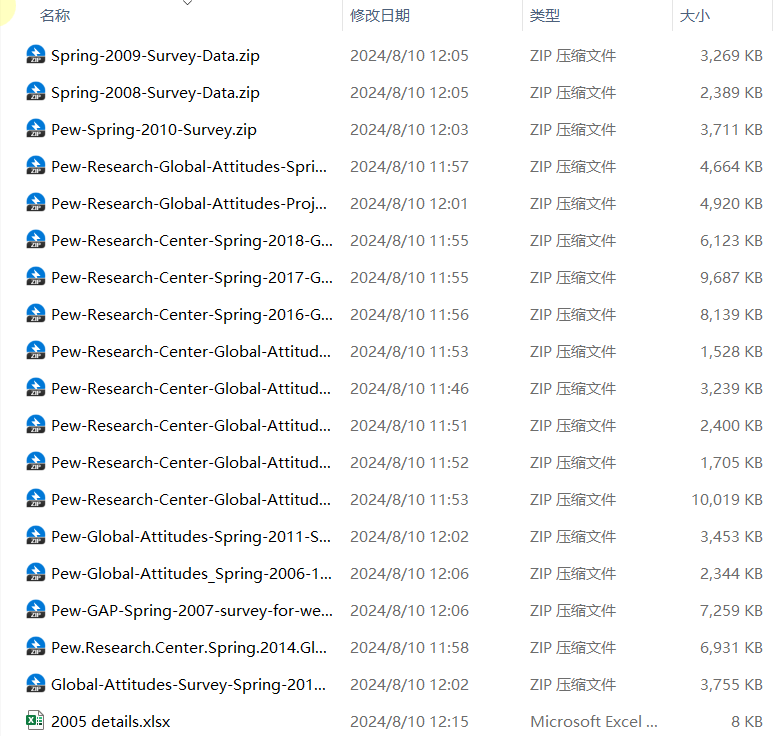Viewport: 781px width, 736px height.
Task: Sort by the 类型 column header
Action: (x=545, y=15)
